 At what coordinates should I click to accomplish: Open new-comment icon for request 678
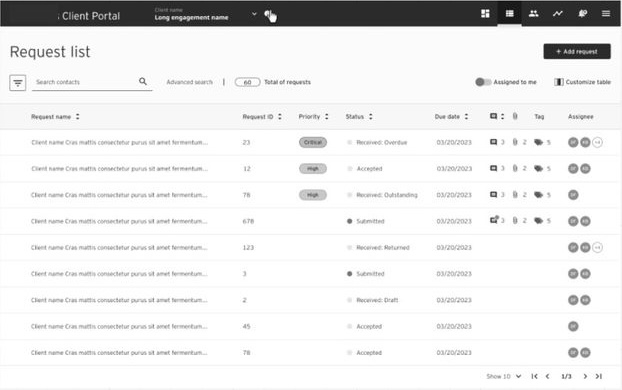pyautogui.click(x=494, y=220)
